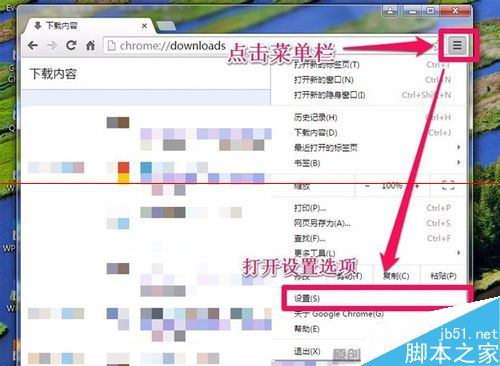Open the Chrome hamburger menu button
Viewport: 500px width, 366px height.
(x=457, y=45)
